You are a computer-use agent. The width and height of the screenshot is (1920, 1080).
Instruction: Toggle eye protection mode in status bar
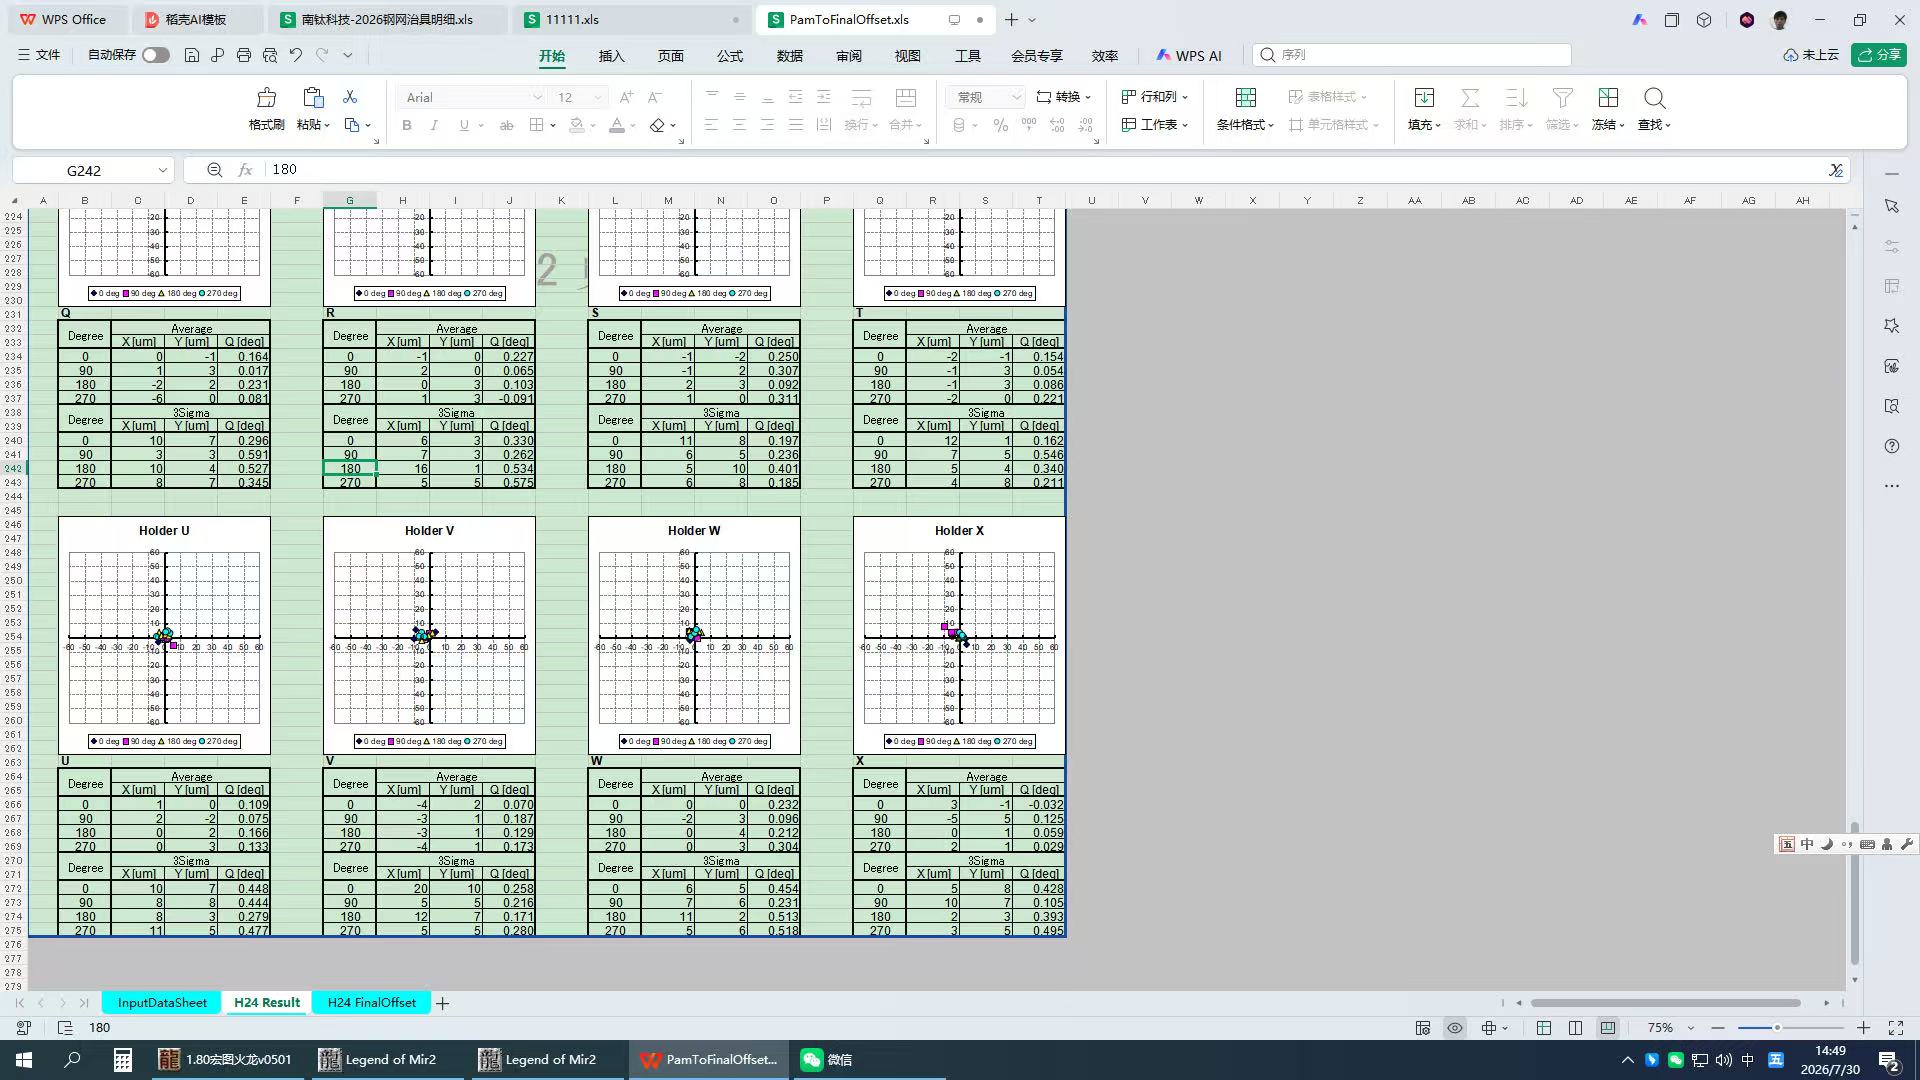[1455, 1028]
